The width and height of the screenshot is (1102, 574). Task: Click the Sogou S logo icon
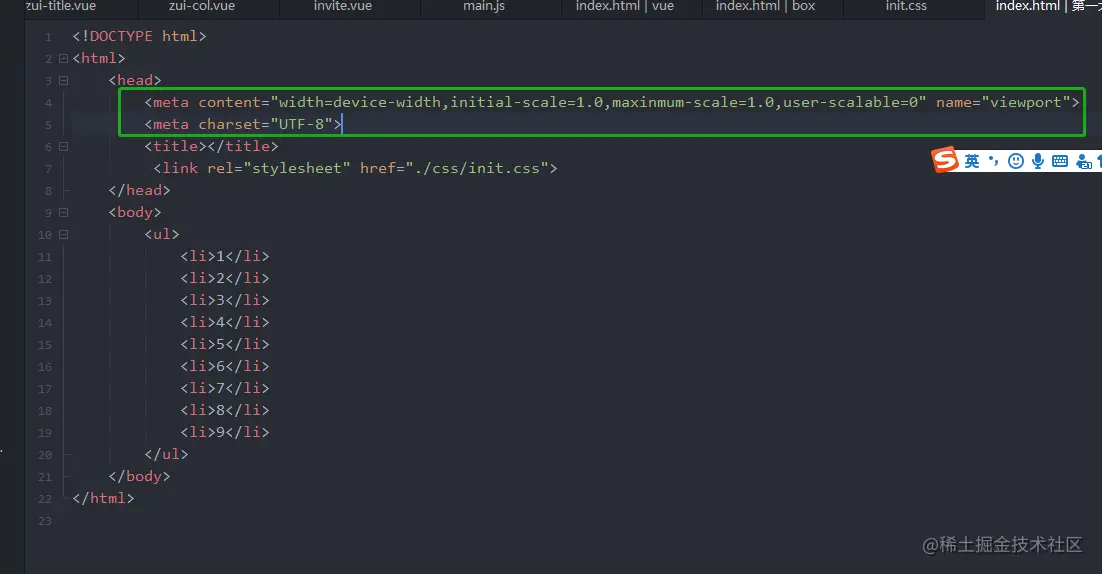pyautogui.click(x=945, y=159)
